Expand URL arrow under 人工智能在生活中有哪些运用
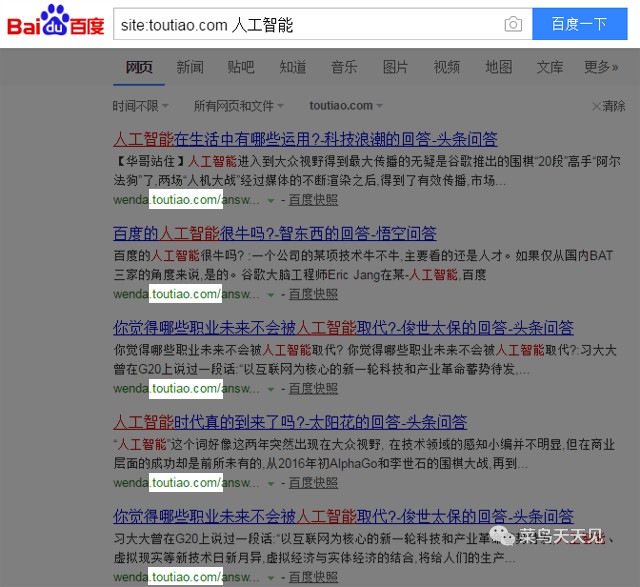The height and width of the screenshot is (587, 640). pos(271,200)
